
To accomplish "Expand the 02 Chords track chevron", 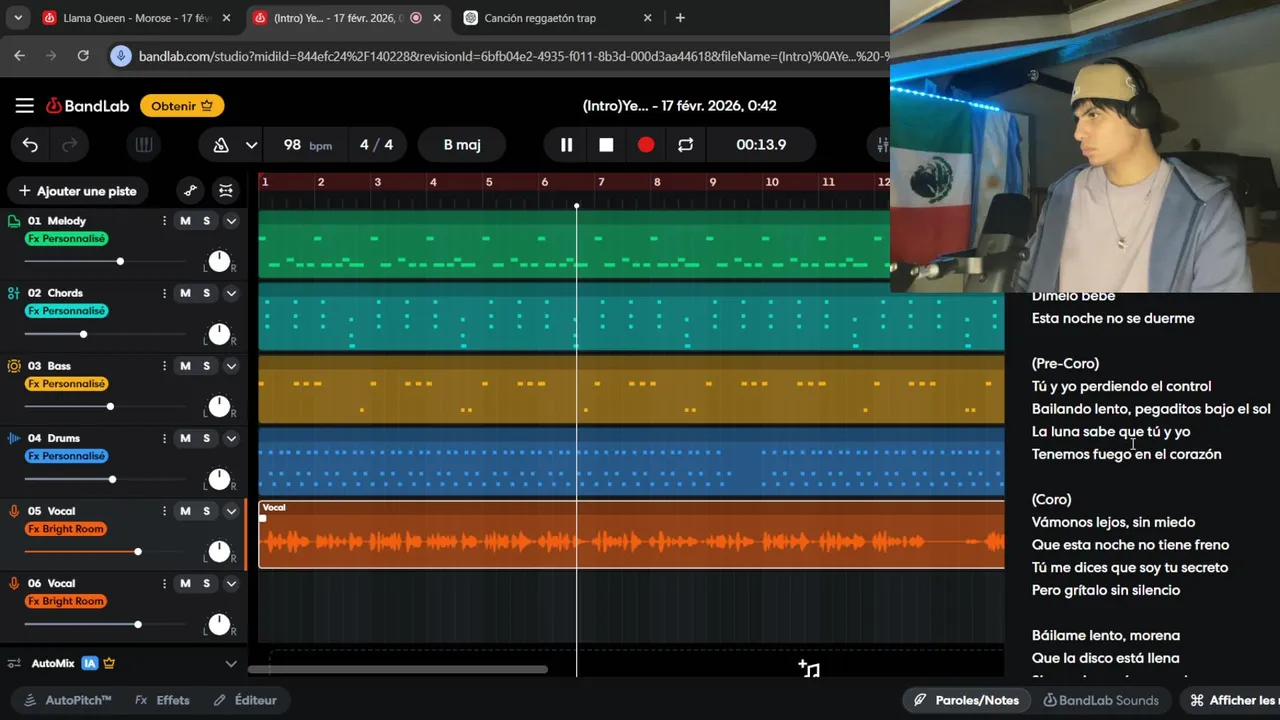I will (231, 293).
